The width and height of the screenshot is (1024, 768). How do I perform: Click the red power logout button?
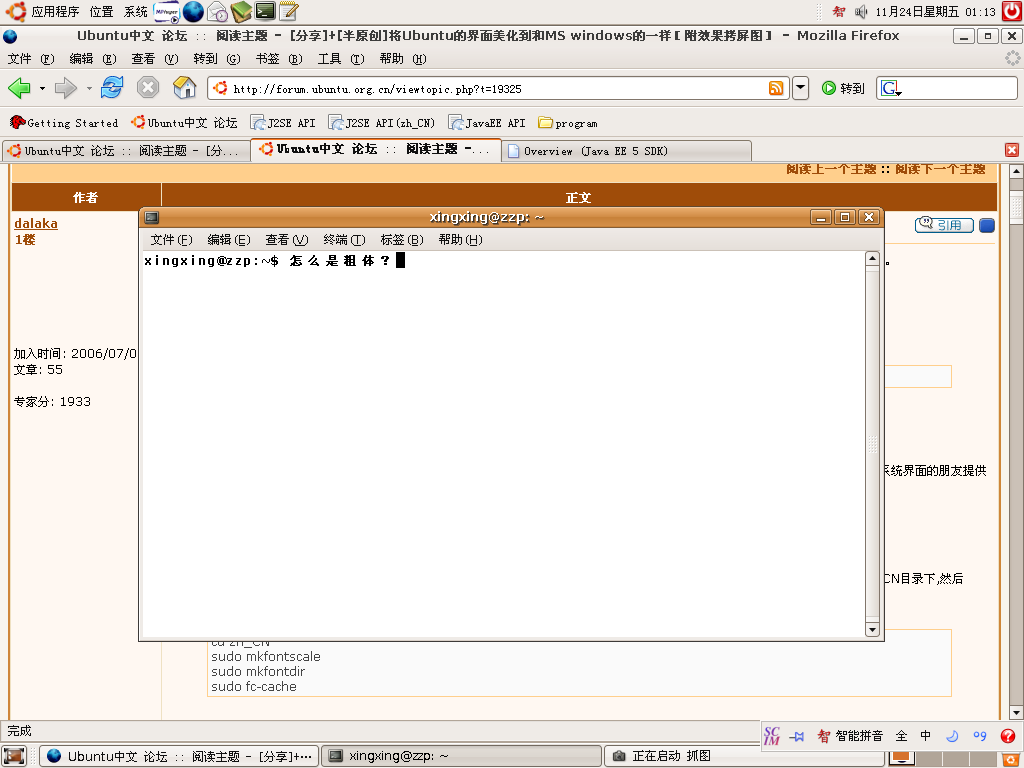pos(1012,11)
